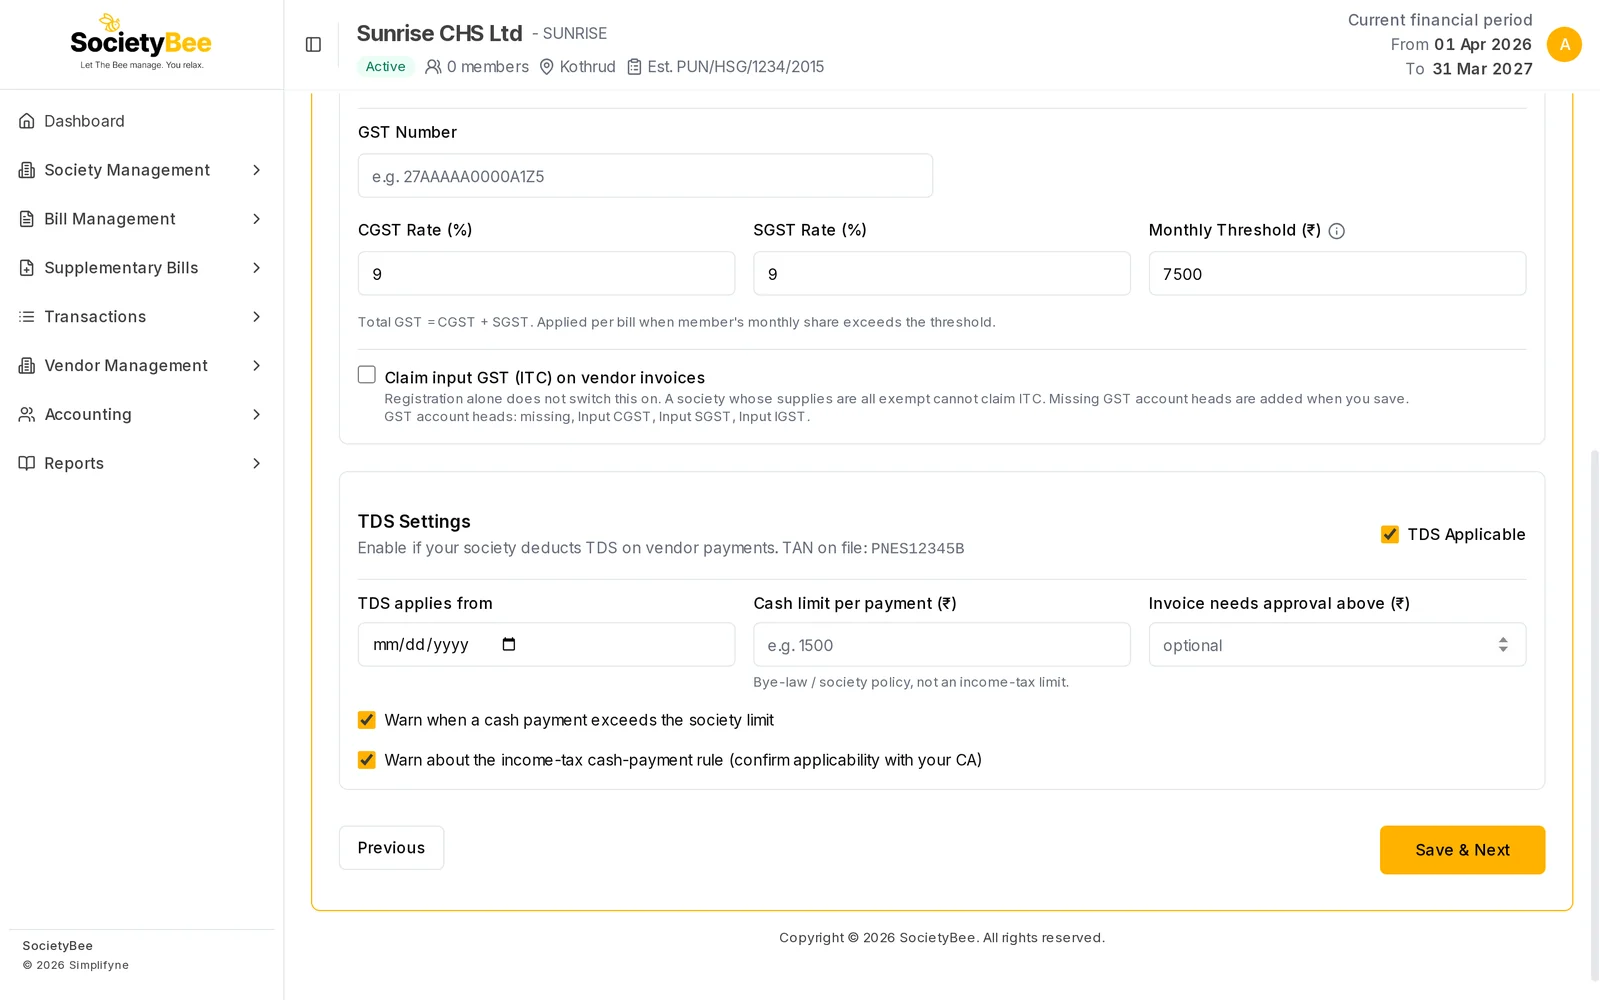The image size is (1600, 1000).
Task: Enable Claim input GST (ITC) checkbox
Action: 367,375
